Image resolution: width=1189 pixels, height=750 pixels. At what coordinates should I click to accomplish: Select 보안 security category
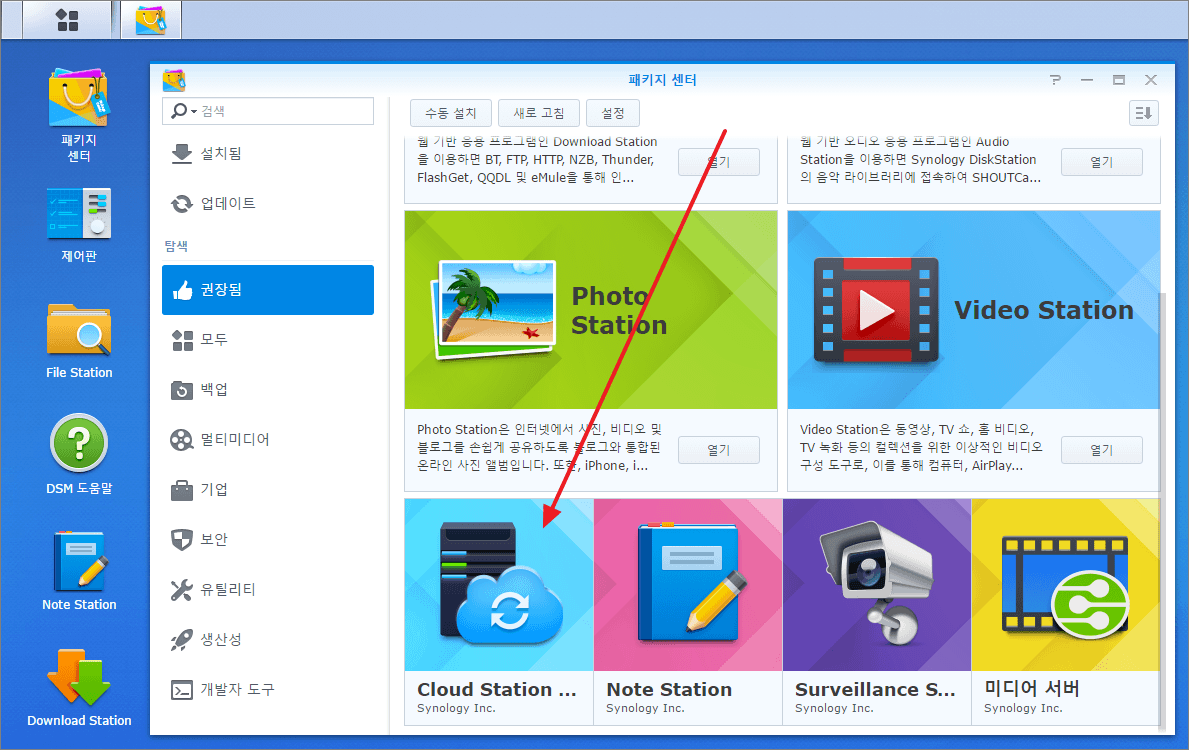pyautogui.click(x=268, y=539)
